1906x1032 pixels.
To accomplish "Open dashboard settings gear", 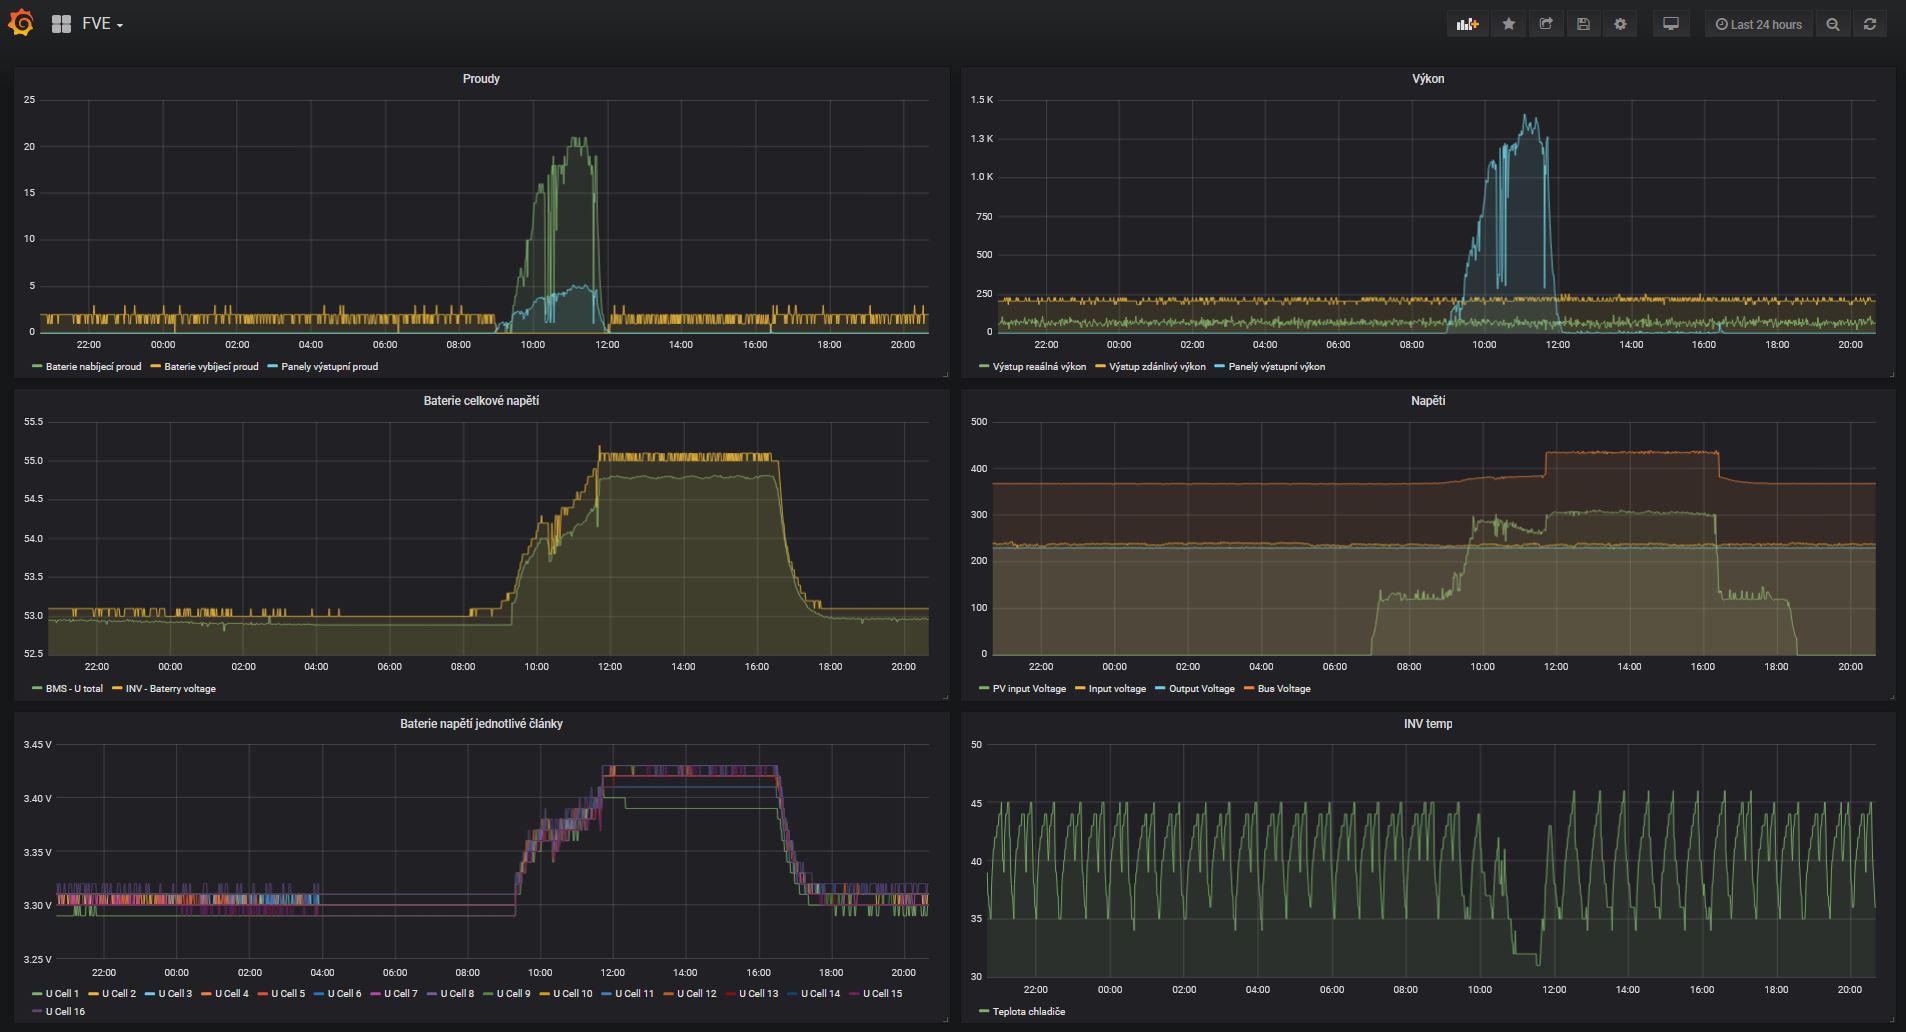I will point(1620,24).
